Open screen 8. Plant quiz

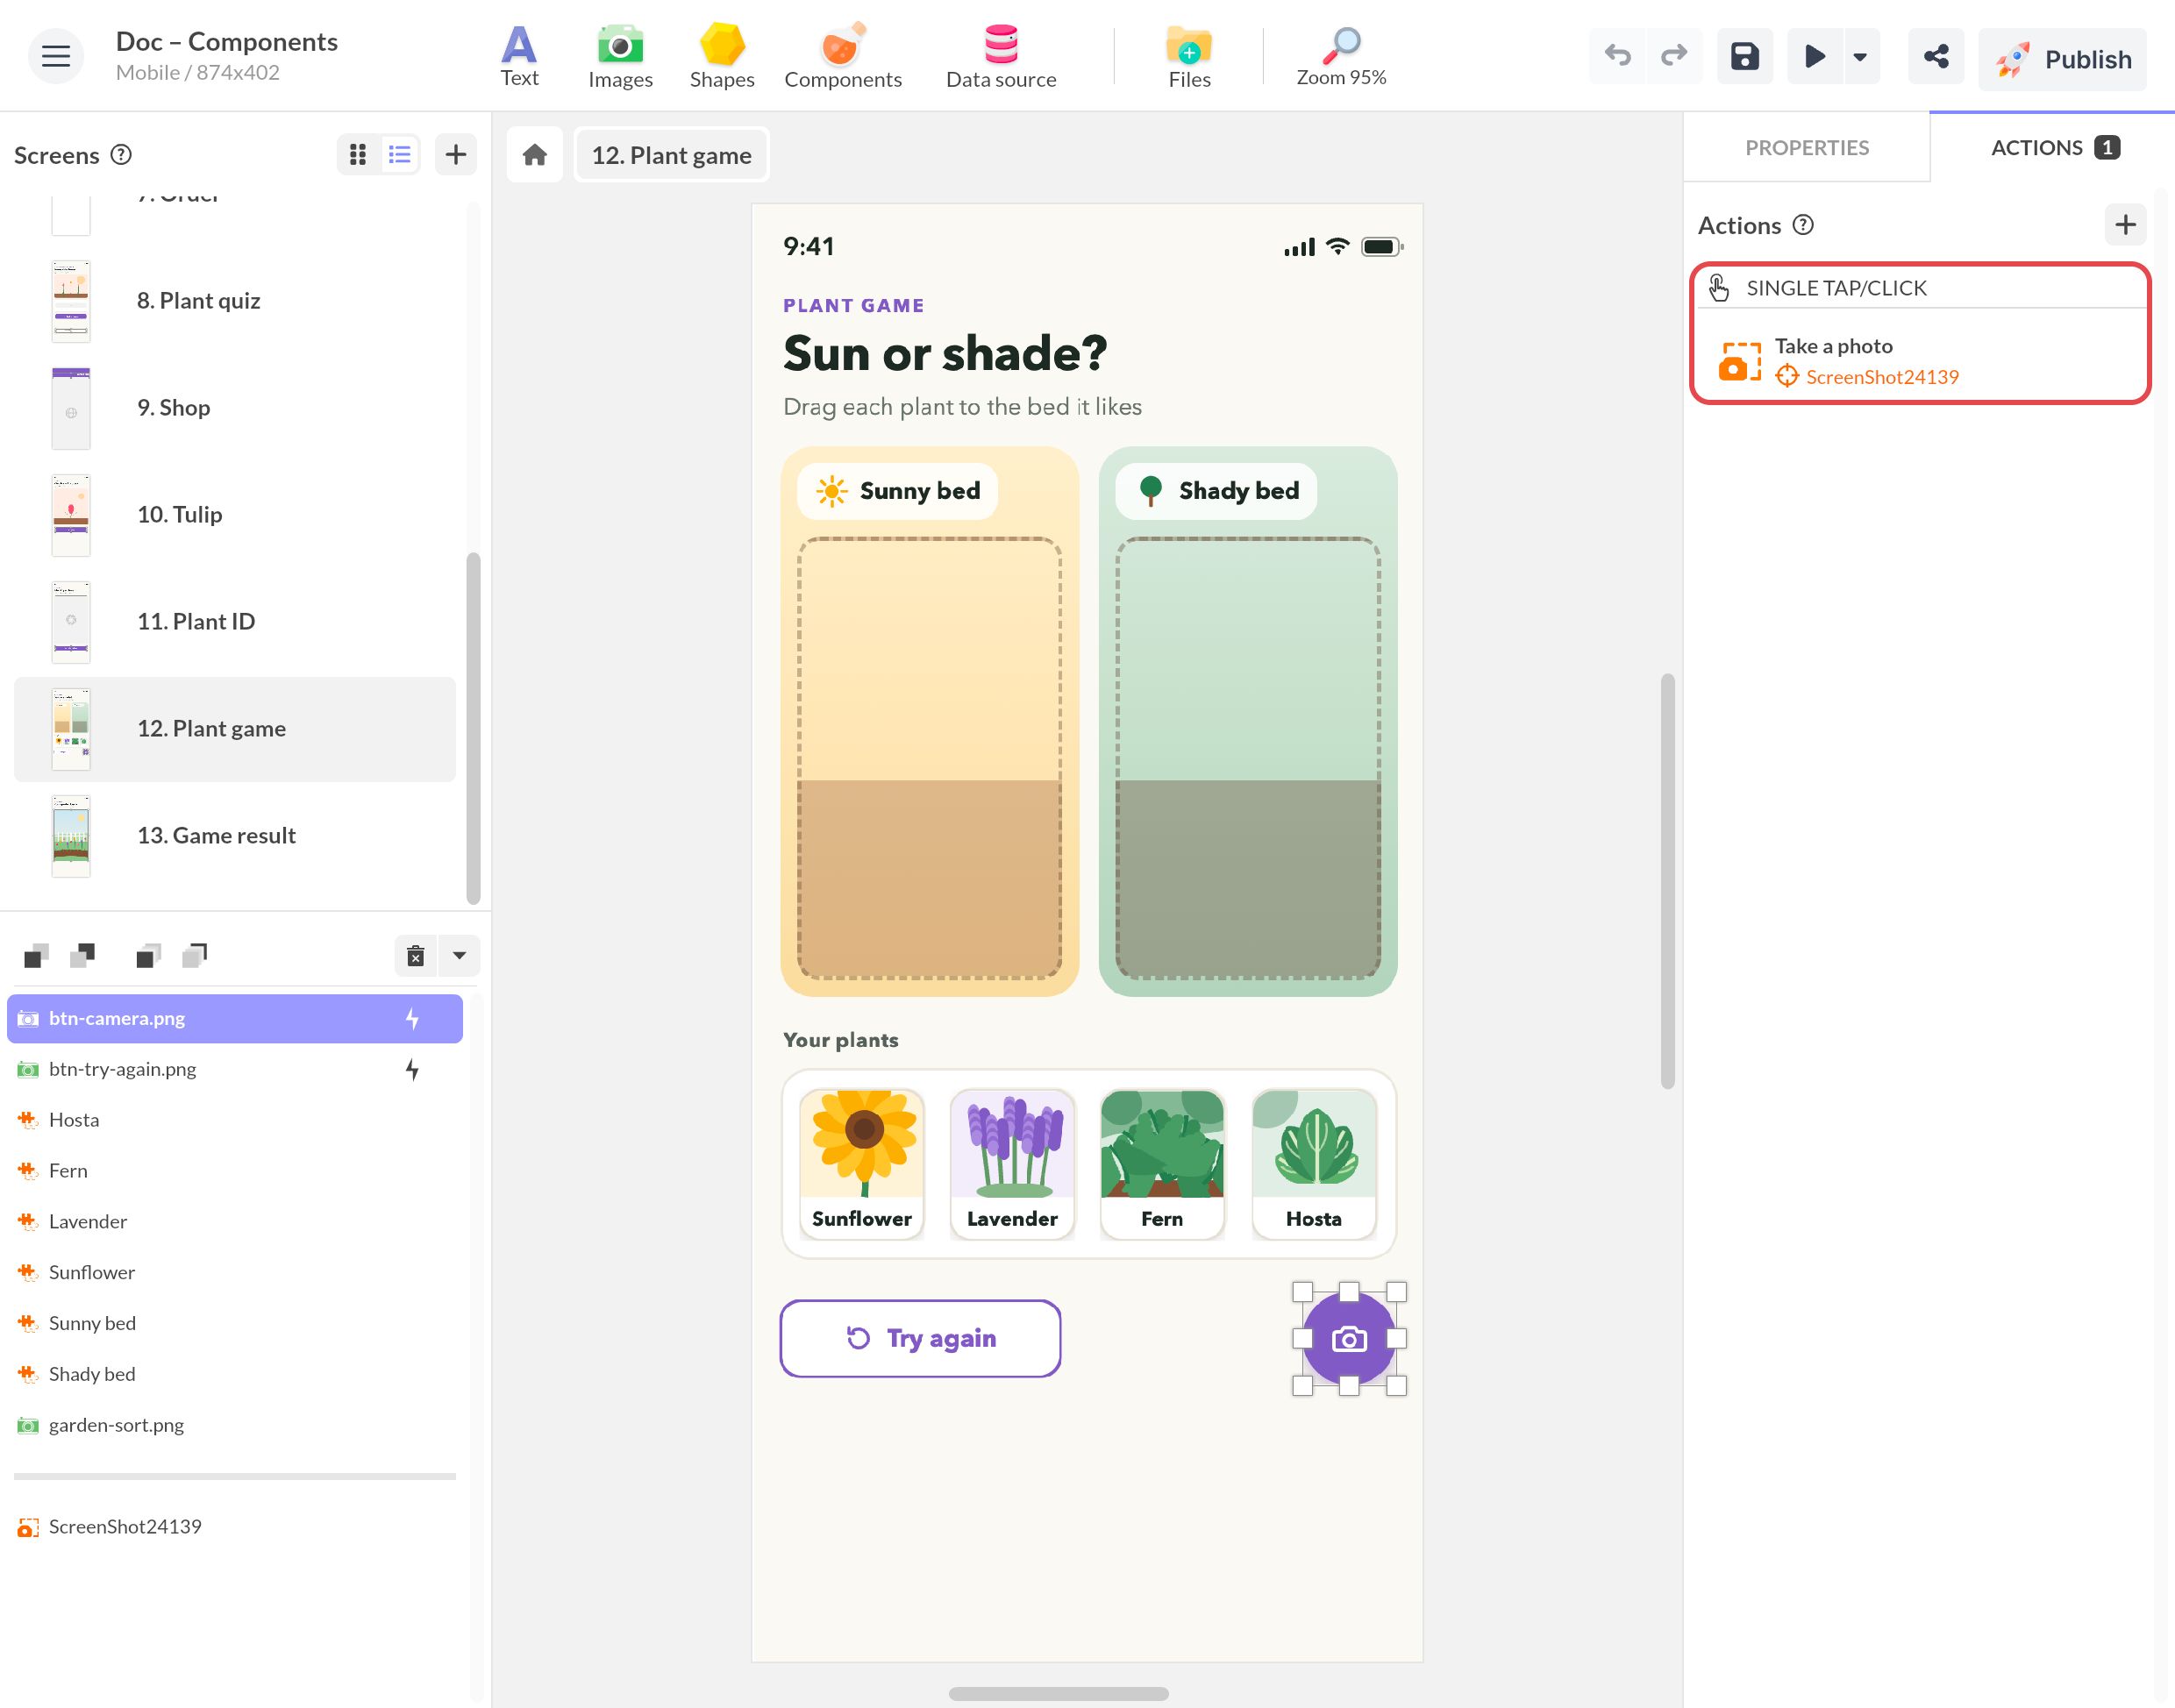(235, 301)
